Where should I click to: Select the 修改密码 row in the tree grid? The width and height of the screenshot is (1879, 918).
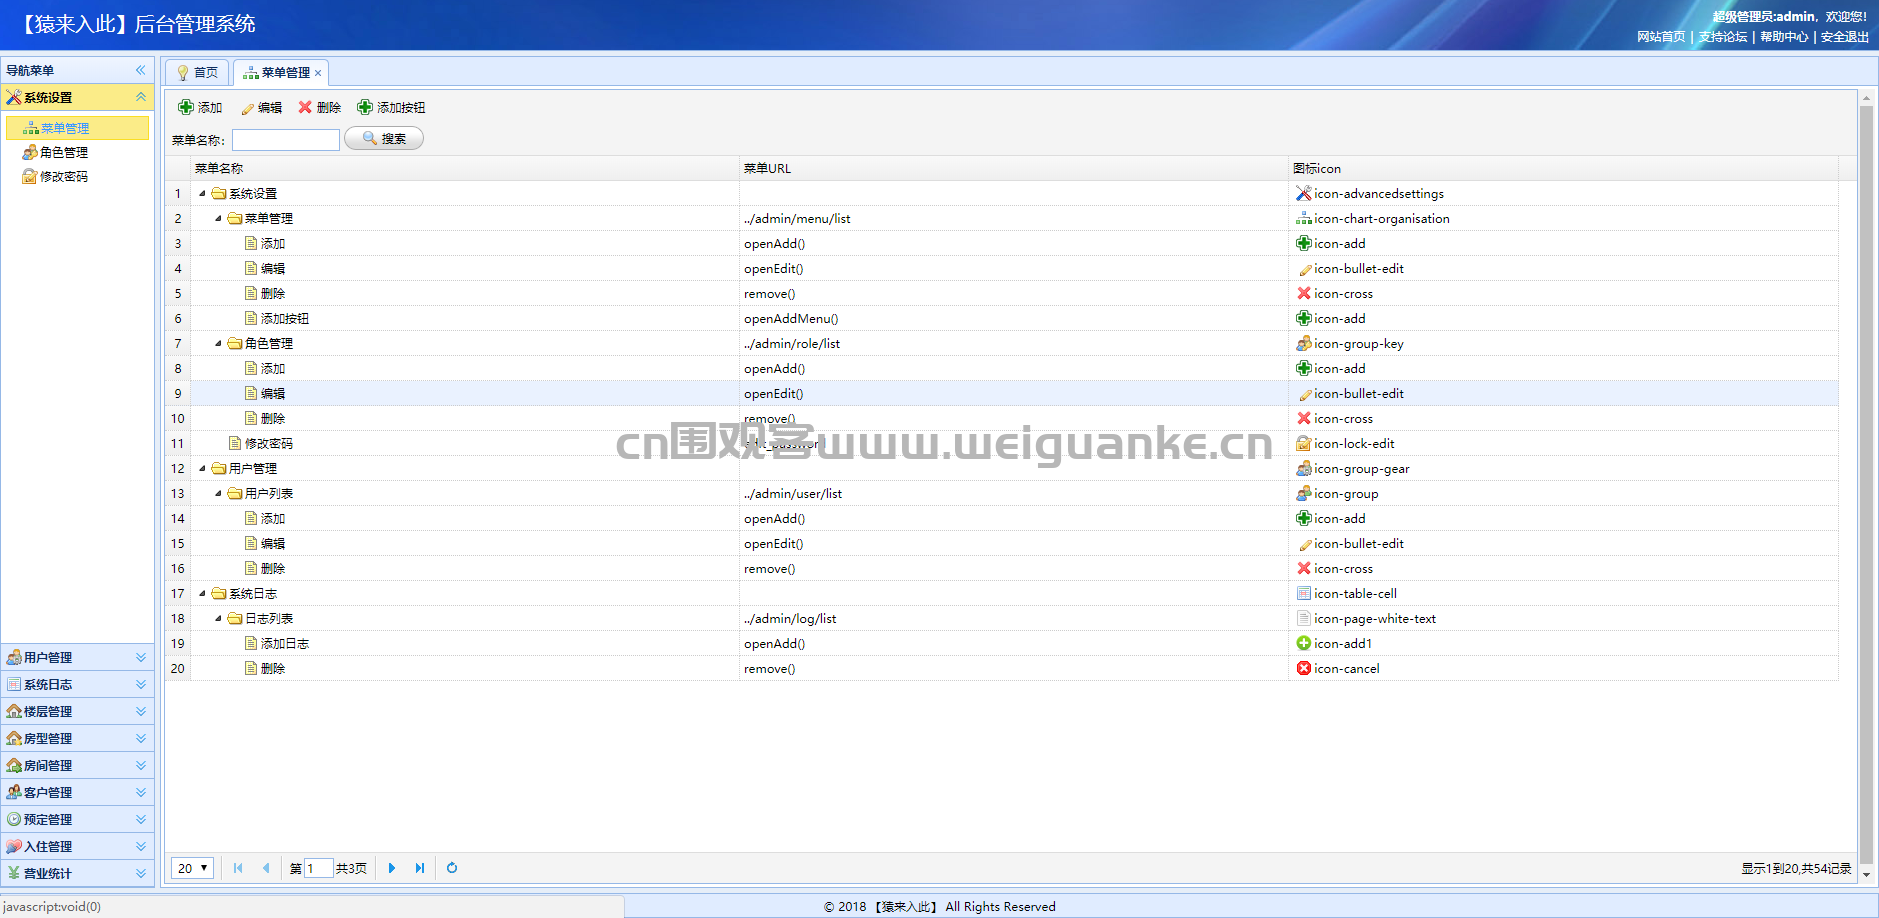tap(1002, 443)
